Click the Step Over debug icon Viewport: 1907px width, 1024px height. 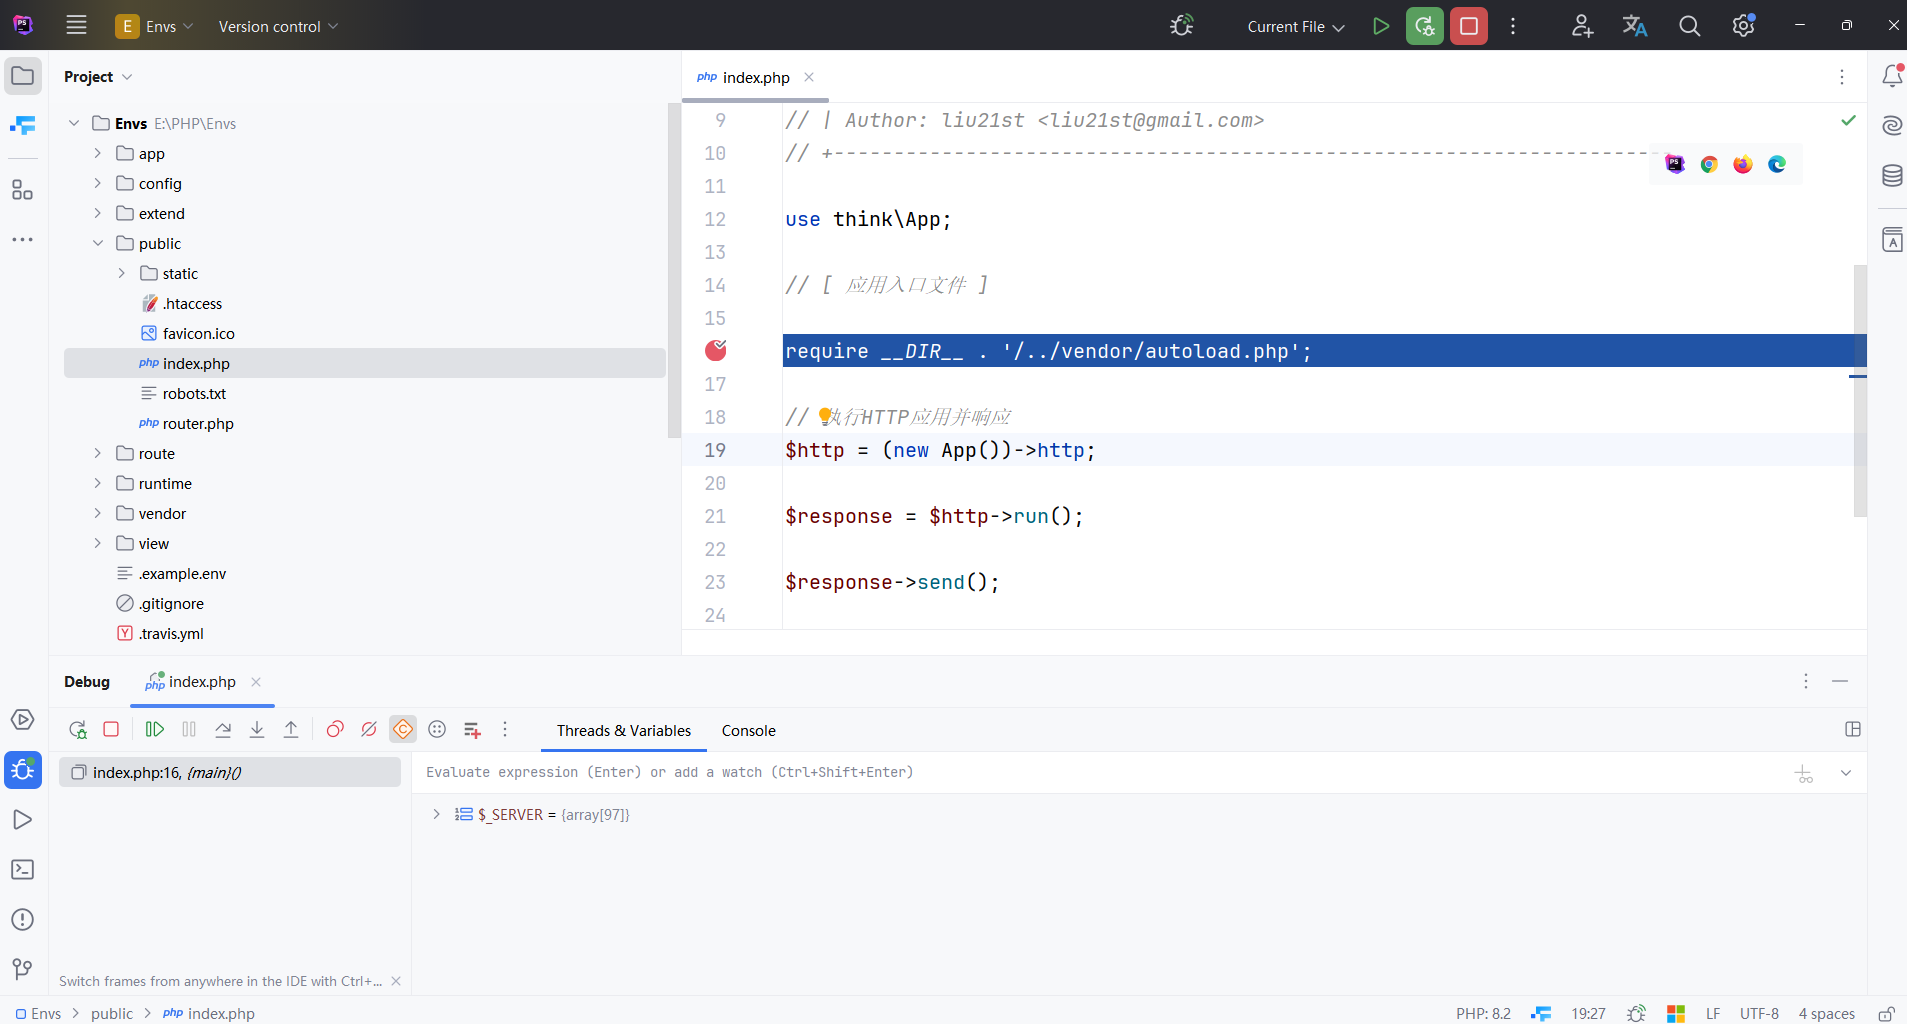223,730
